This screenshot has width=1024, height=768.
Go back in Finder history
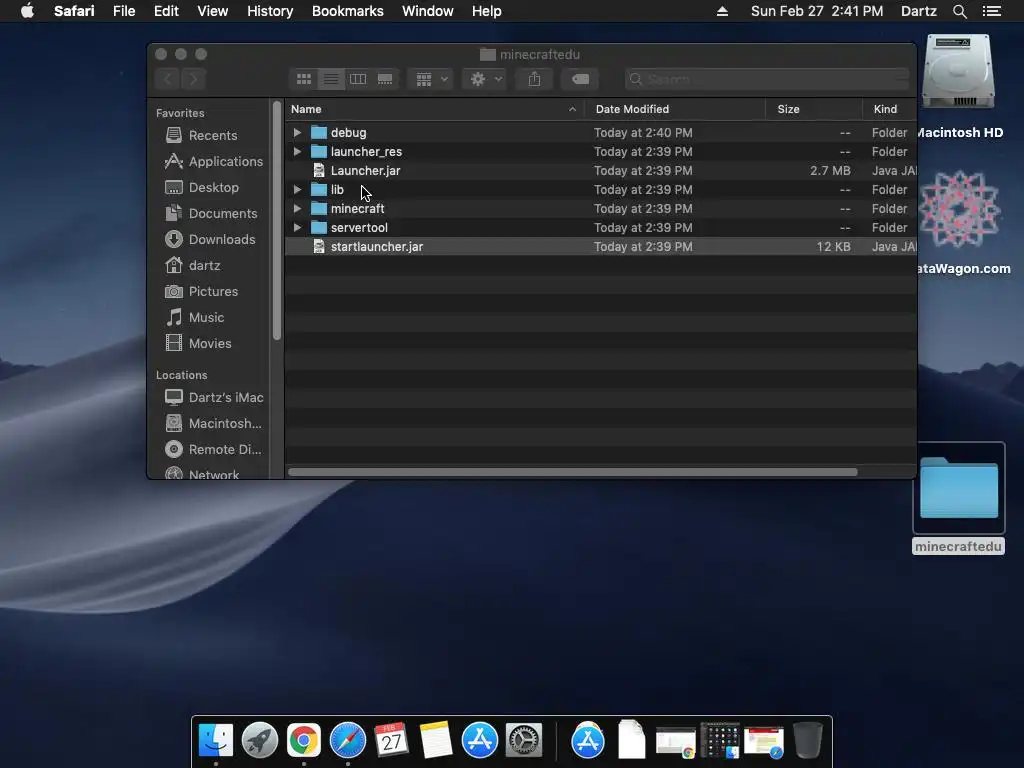tap(168, 79)
